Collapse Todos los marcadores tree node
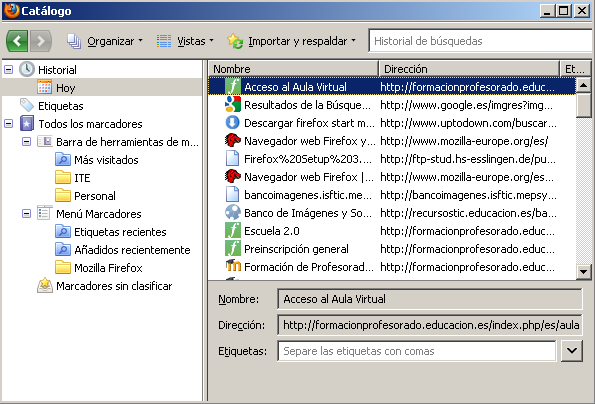 click(x=8, y=124)
